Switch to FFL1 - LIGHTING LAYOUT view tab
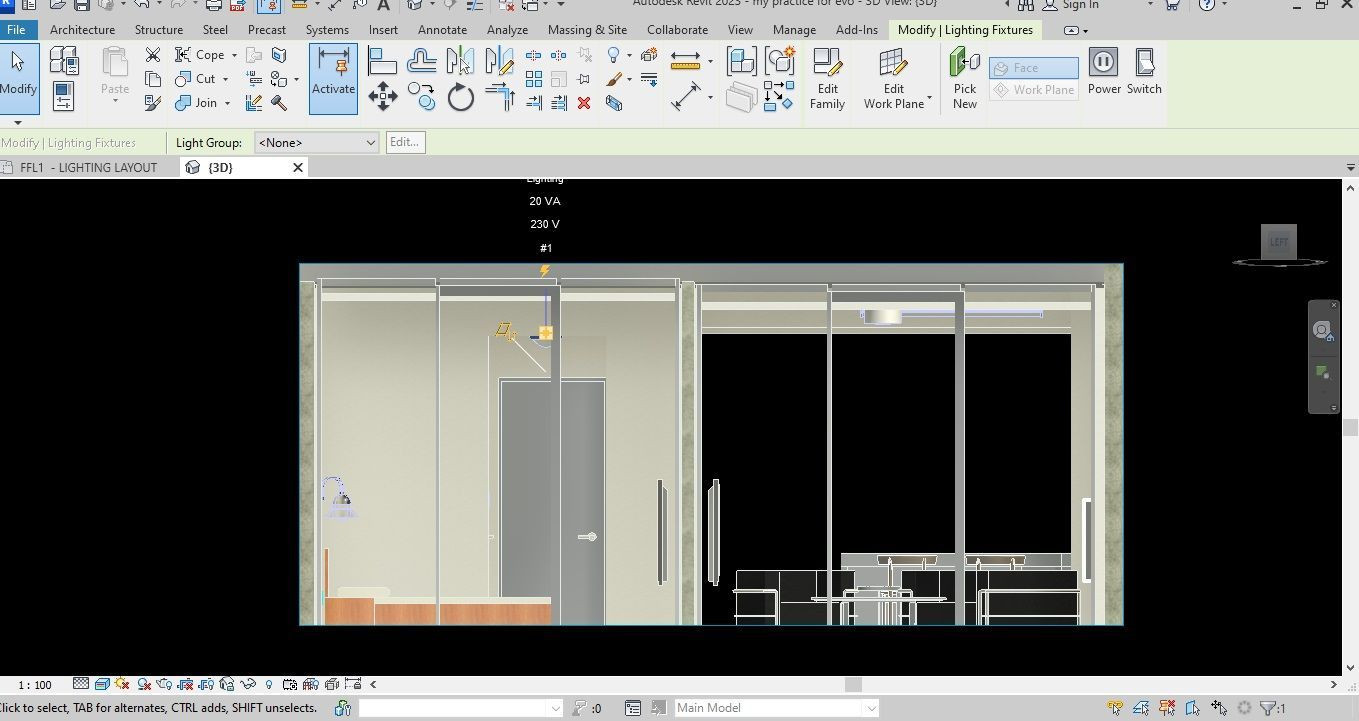Image resolution: width=1359 pixels, height=721 pixels. [x=88, y=168]
